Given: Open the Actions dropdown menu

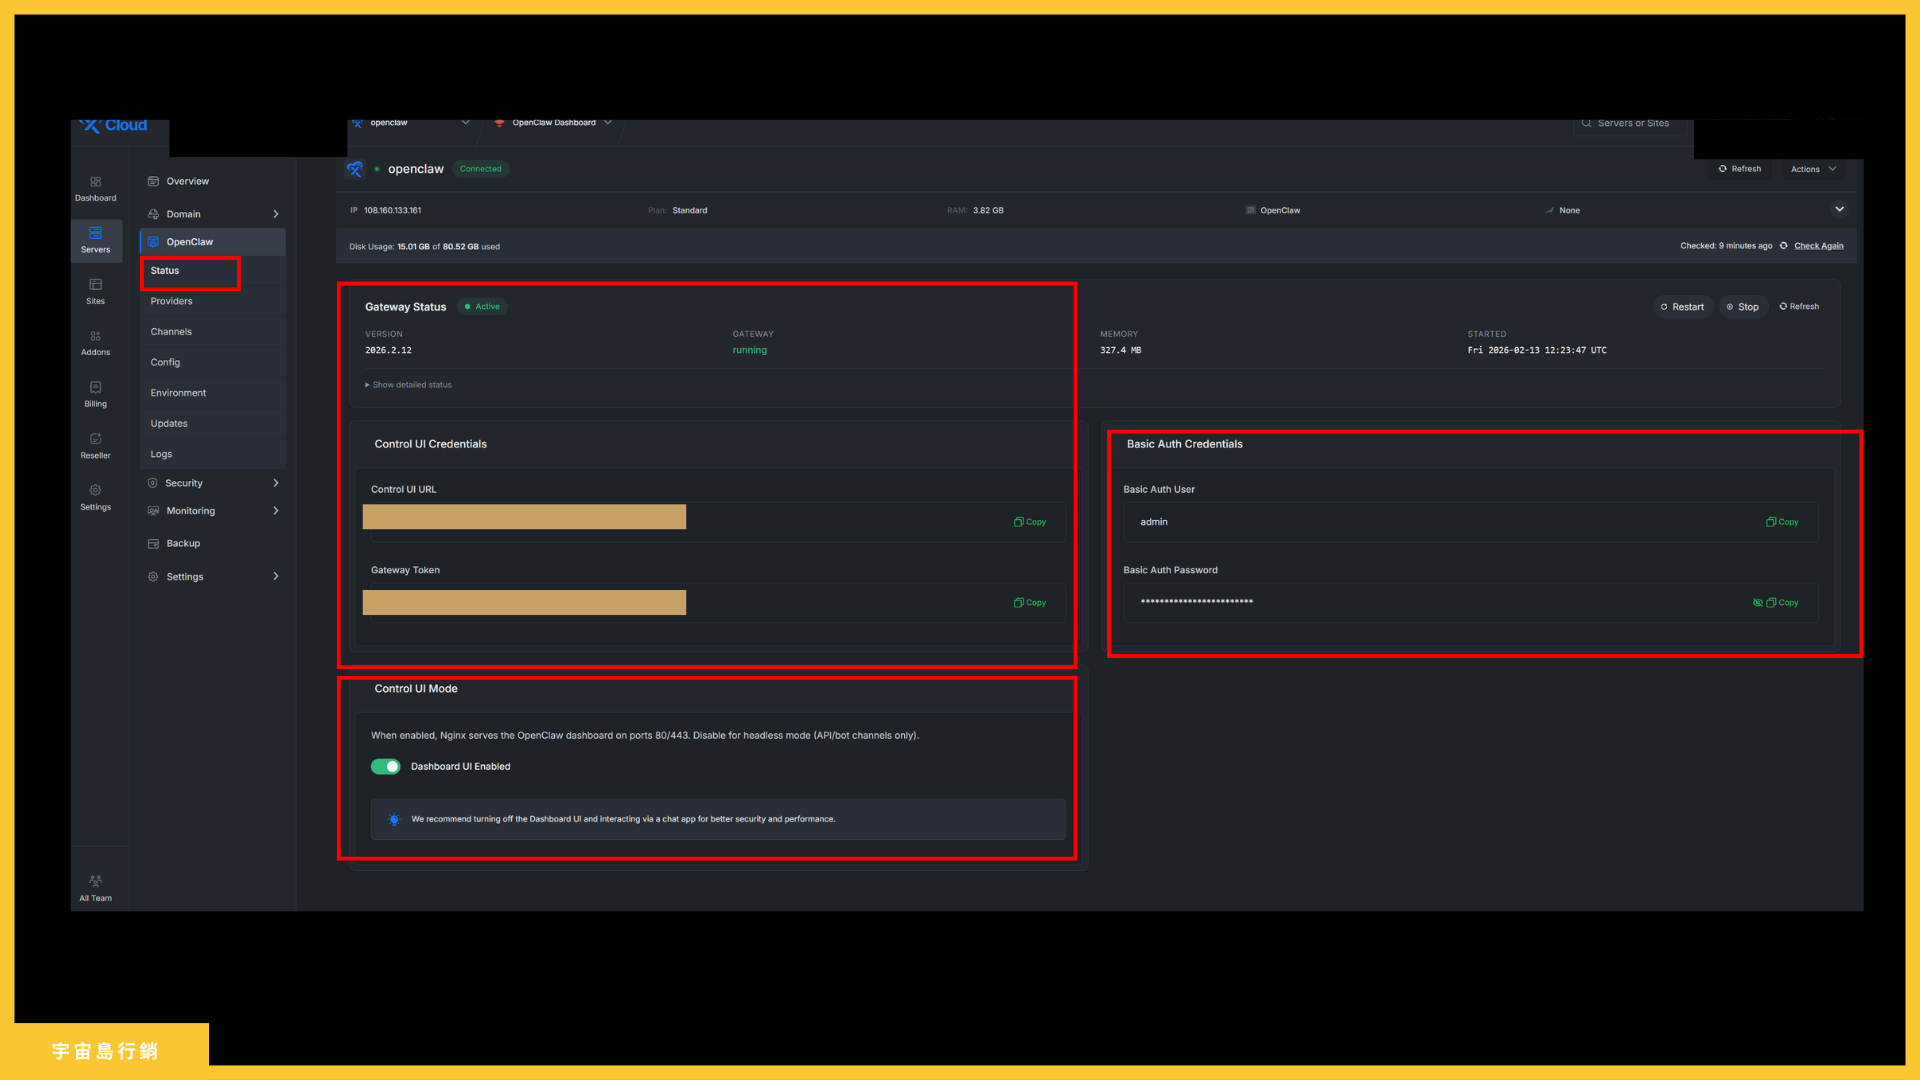Looking at the screenshot, I should (1811, 168).
